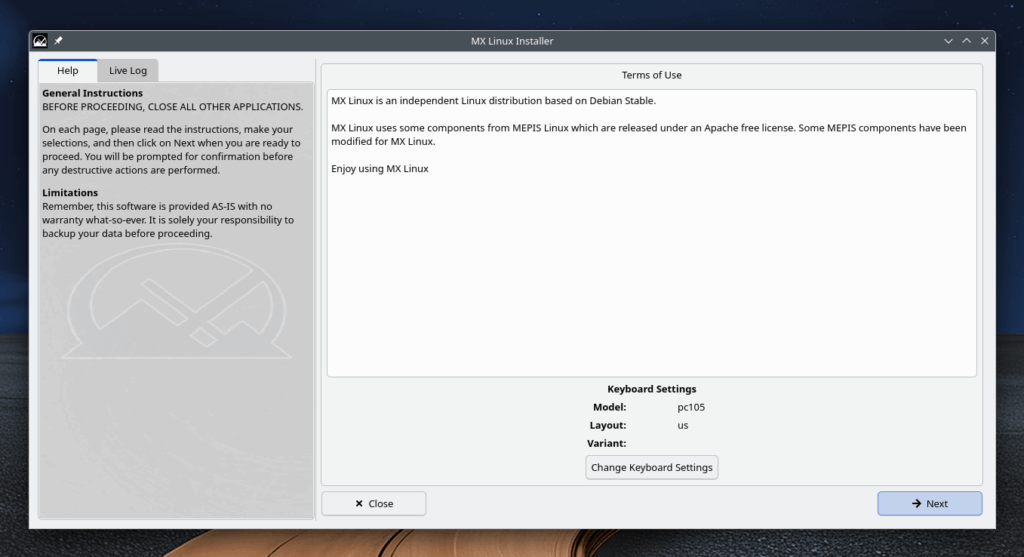Click the MX Linux Installer window title
This screenshot has width=1024, height=557.
tap(512, 41)
